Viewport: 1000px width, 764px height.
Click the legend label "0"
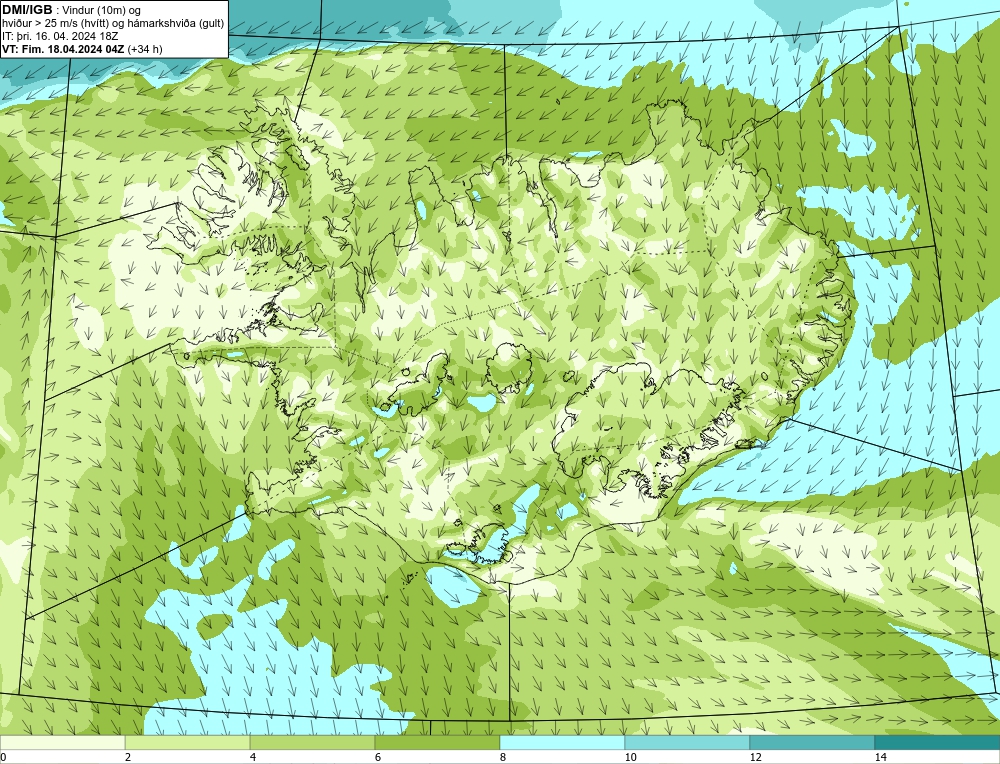click(x=3, y=757)
